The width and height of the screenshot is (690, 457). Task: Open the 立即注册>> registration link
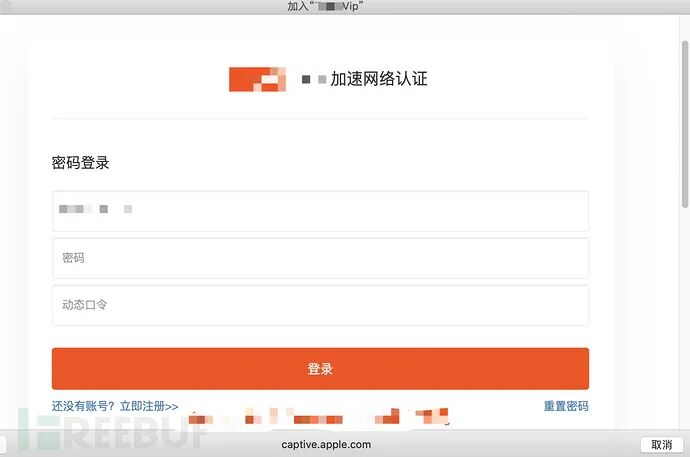coord(149,406)
